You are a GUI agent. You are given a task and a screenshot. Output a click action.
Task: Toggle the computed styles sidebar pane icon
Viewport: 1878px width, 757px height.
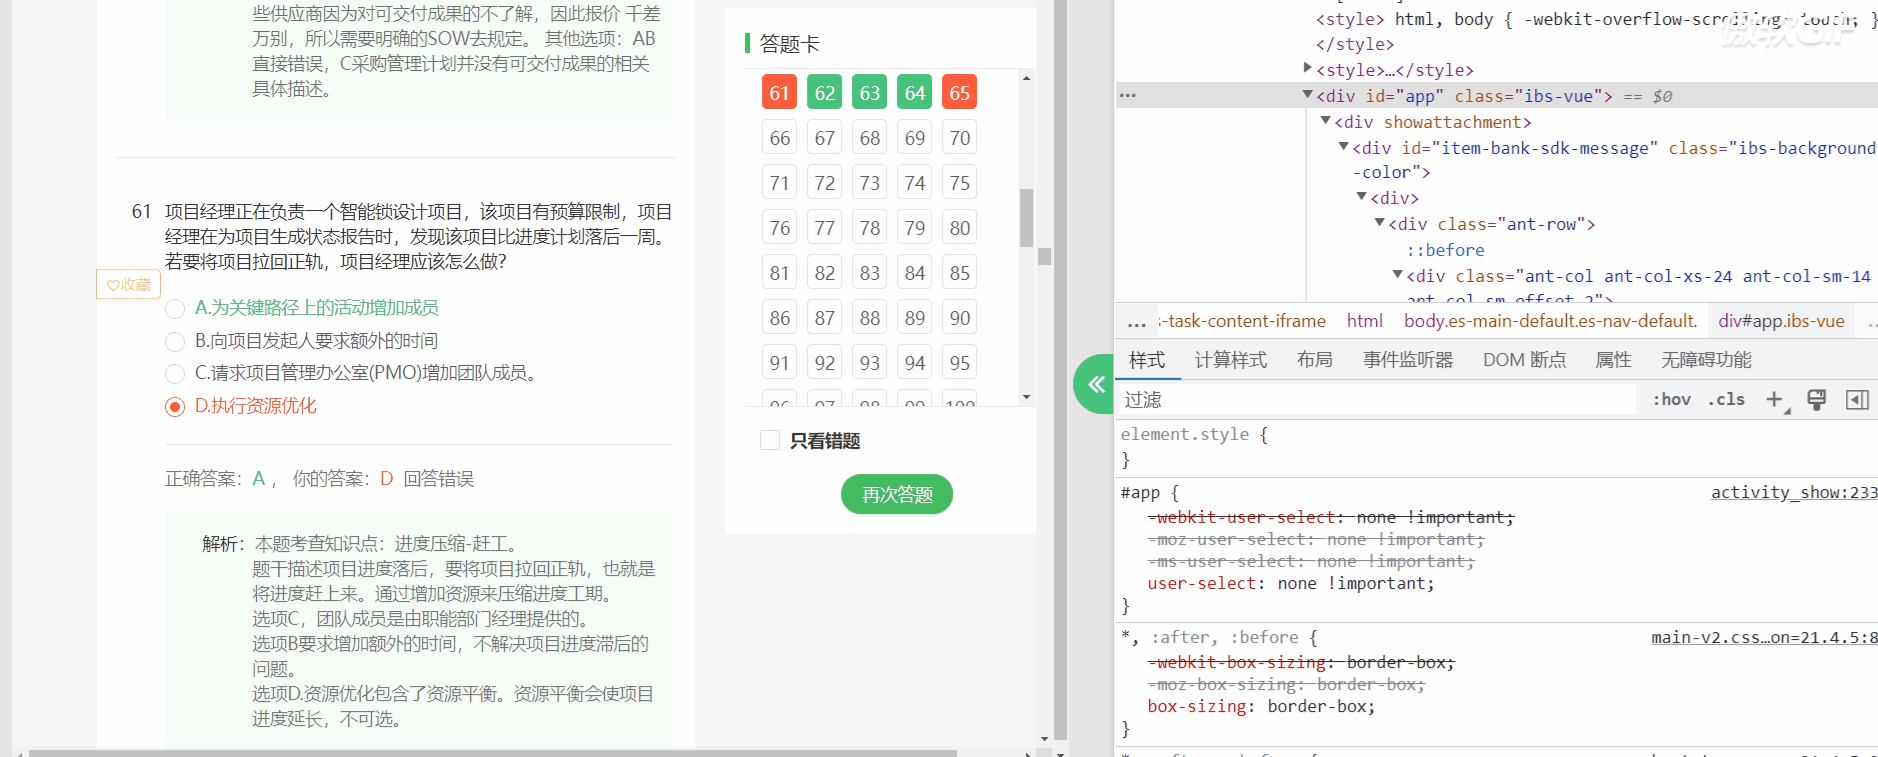[x=1857, y=400]
